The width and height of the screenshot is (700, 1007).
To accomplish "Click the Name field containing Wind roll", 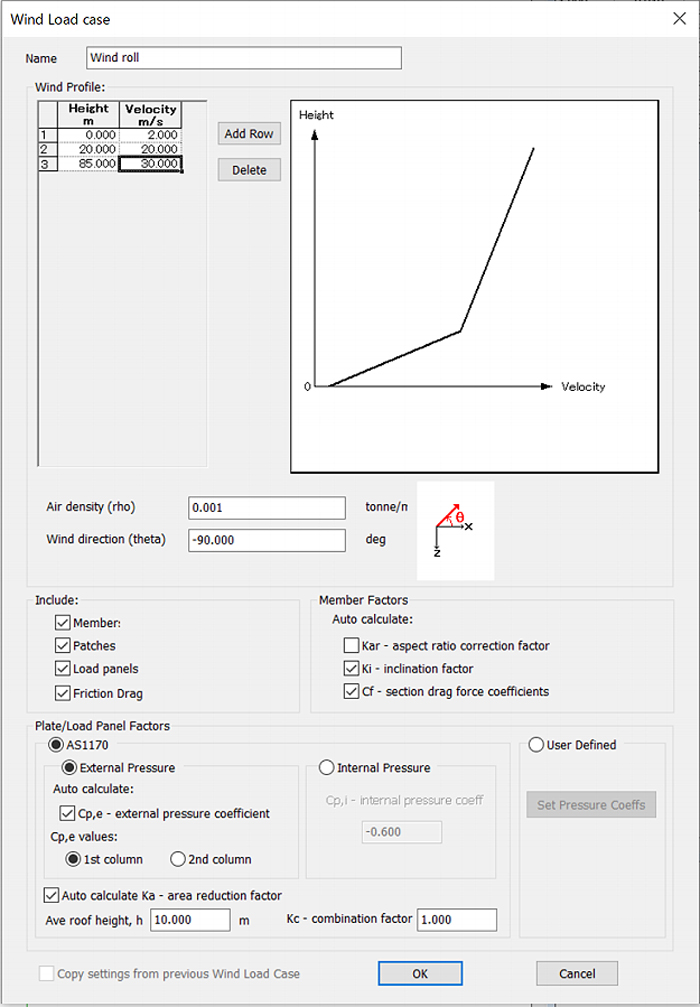I will pyautogui.click(x=244, y=58).
